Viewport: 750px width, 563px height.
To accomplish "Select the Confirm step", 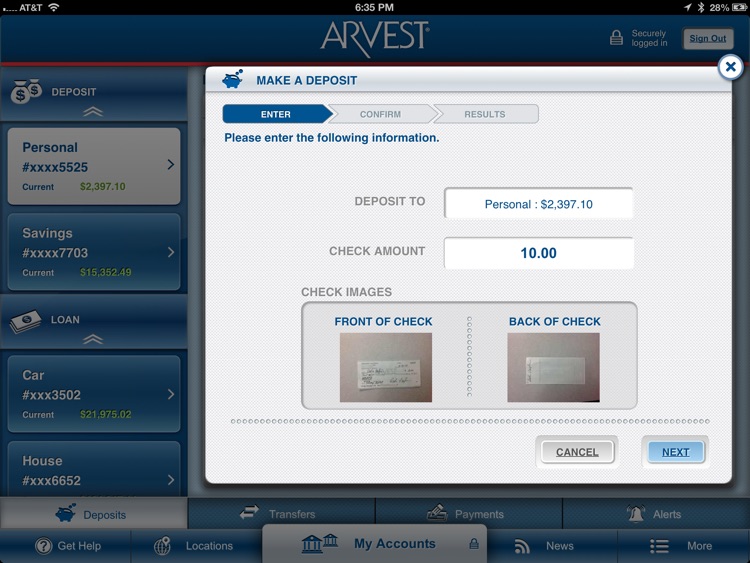I will pyautogui.click(x=382, y=114).
